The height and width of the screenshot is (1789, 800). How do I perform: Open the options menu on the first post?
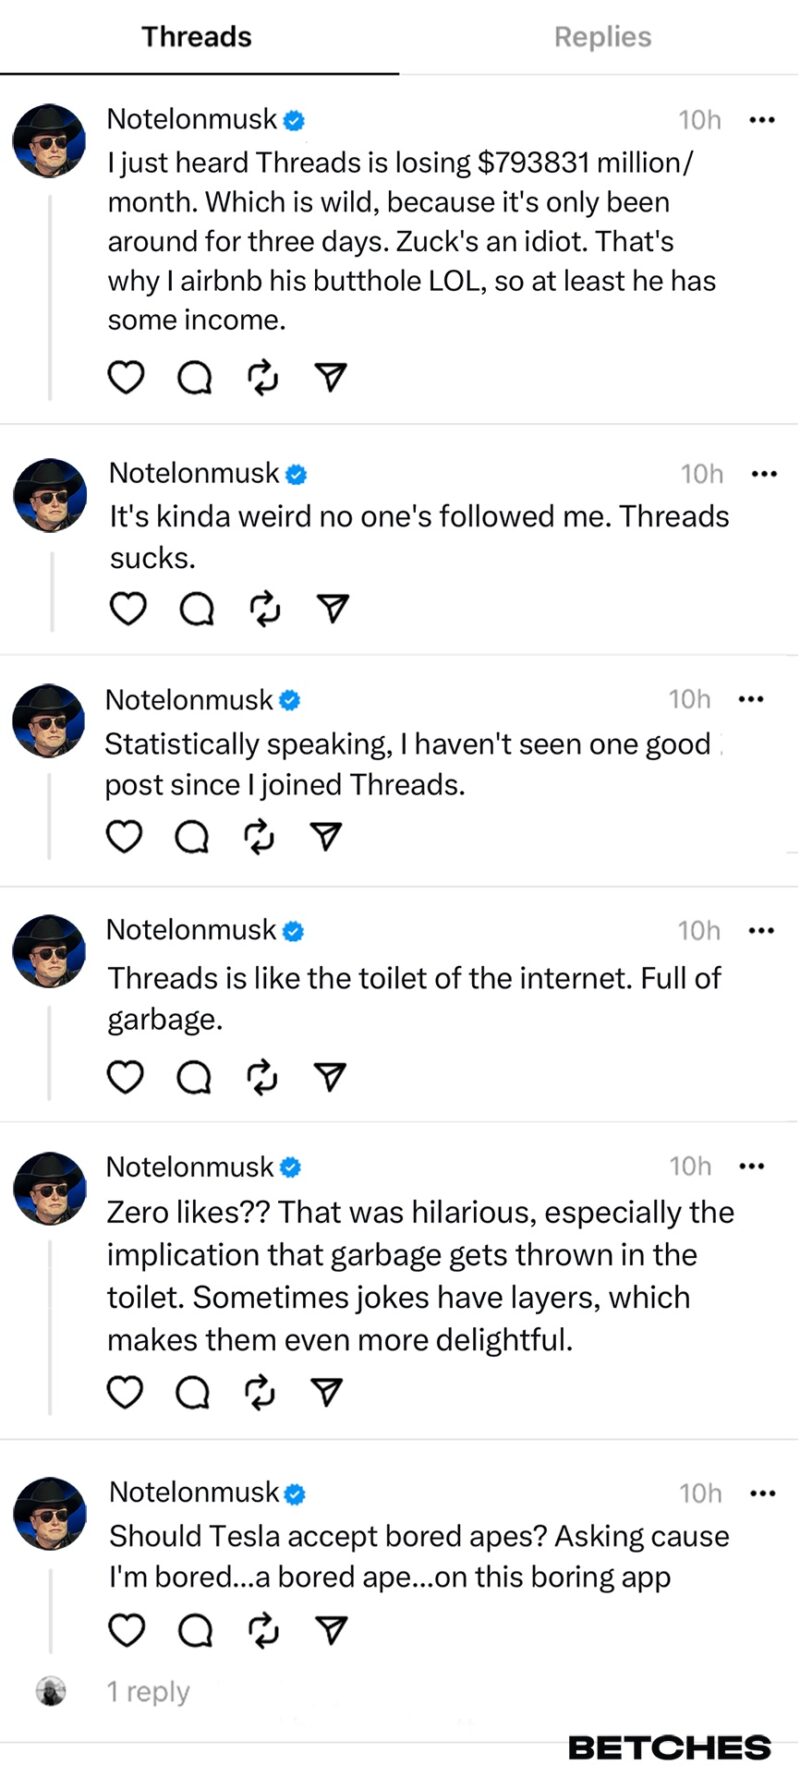762,119
